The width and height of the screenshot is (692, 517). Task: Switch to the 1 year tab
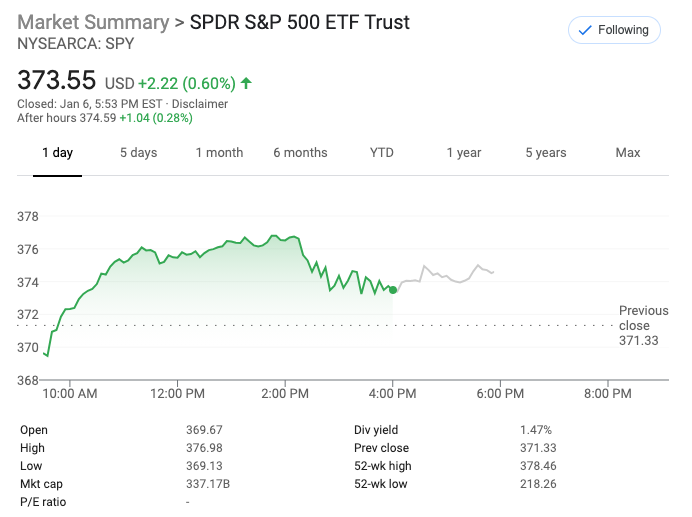[463, 153]
